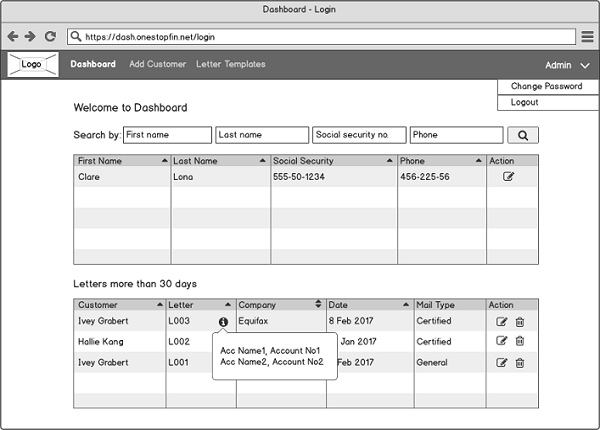
Task: Click Logout in Admin menu
Action: point(525,102)
